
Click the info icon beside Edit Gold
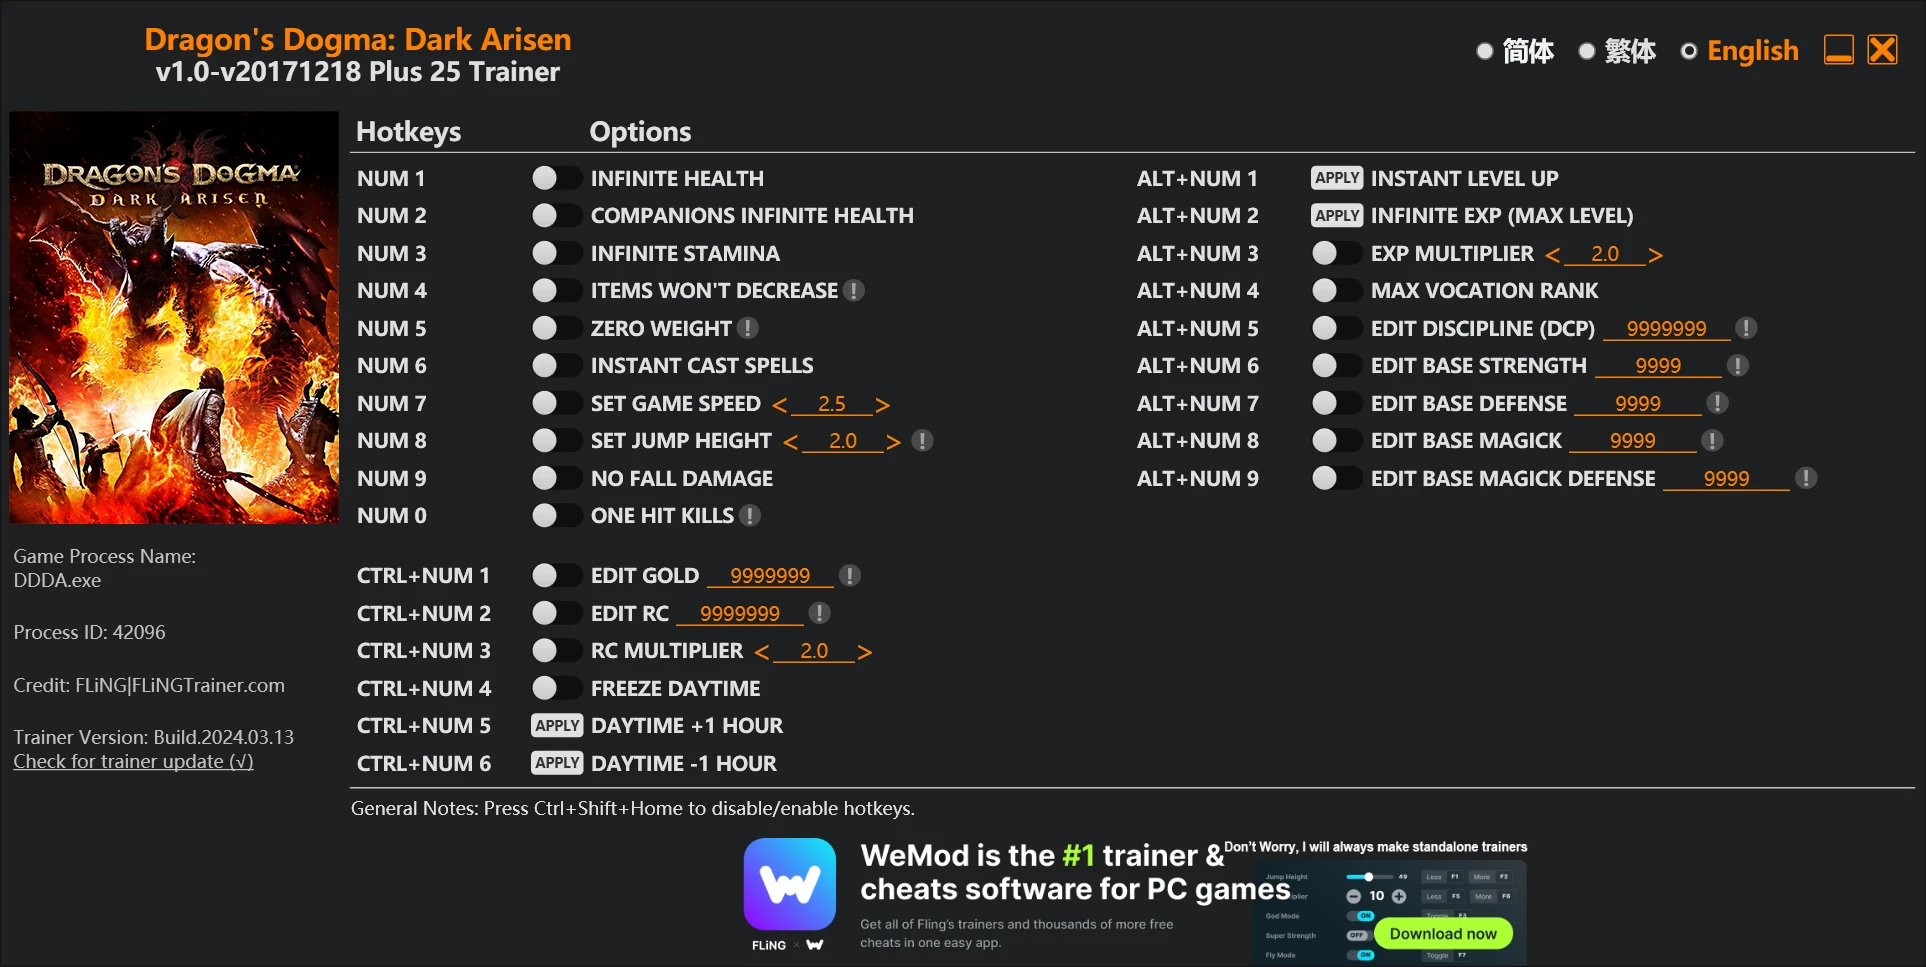tap(850, 576)
